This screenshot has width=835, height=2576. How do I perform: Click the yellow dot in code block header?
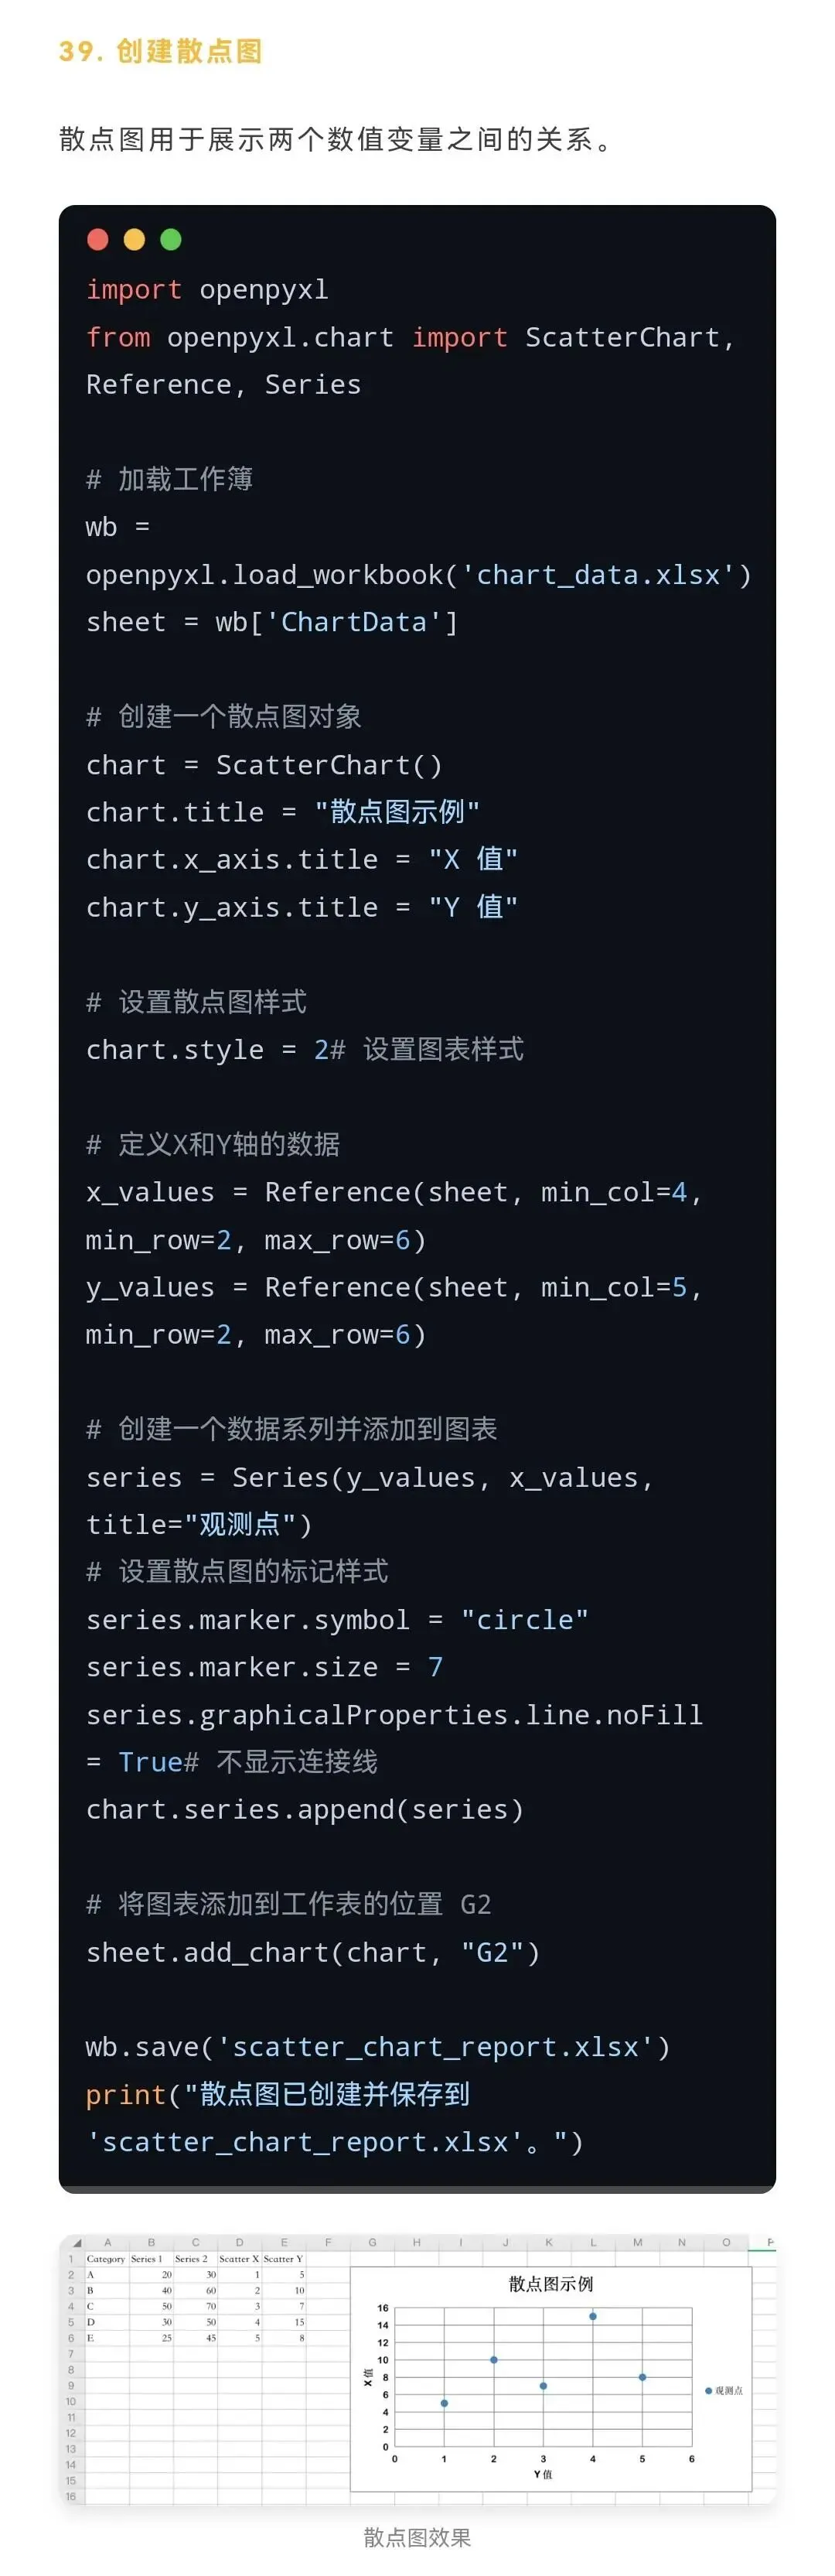(134, 239)
